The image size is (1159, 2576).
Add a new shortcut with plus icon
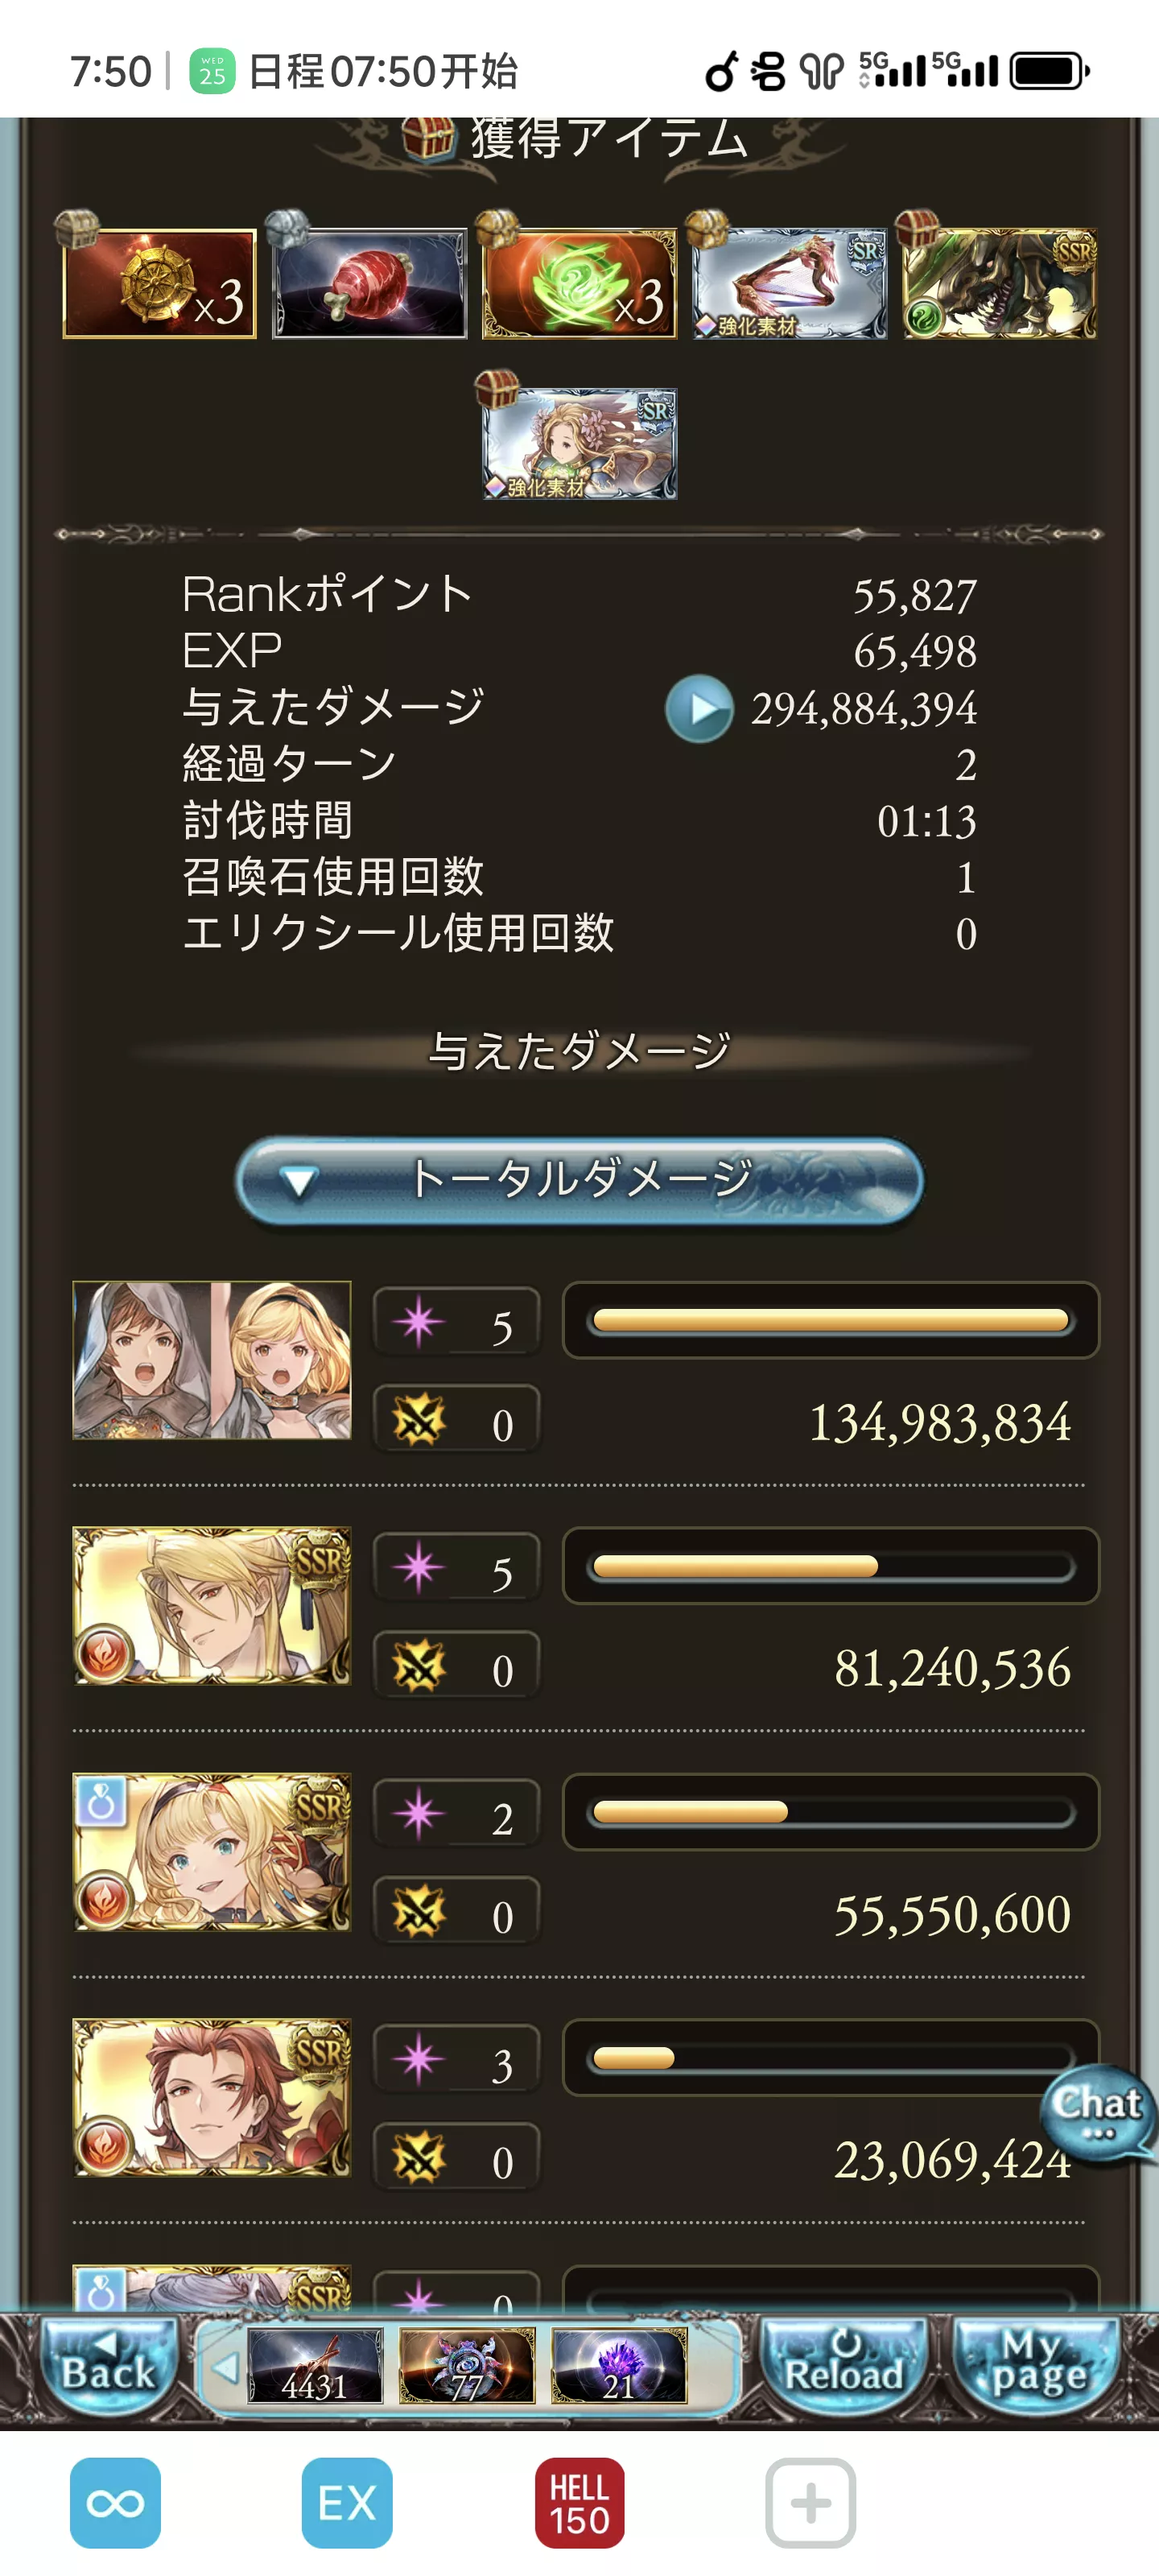(x=810, y=2503)
